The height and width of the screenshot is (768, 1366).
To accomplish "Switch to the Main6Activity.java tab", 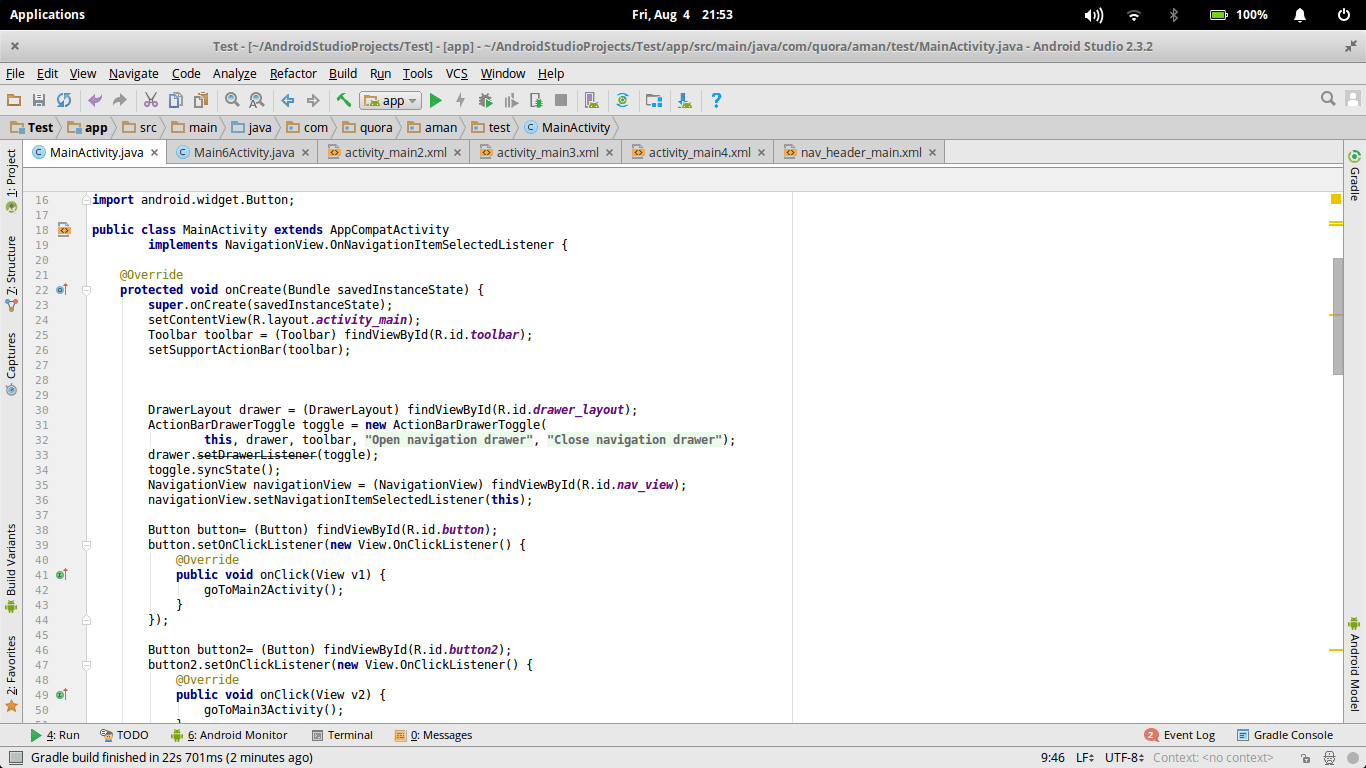I will 244,153.
